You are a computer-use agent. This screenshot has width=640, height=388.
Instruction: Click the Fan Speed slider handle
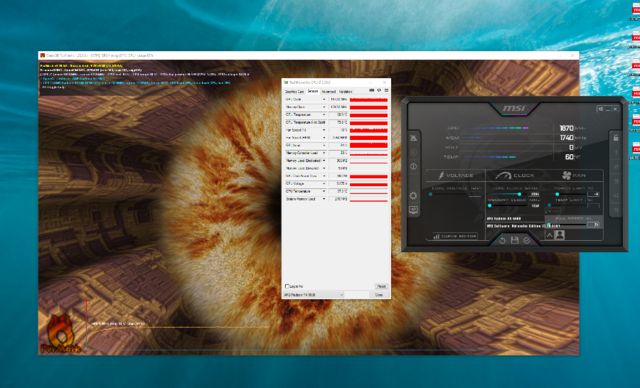(x=549, y=224)
